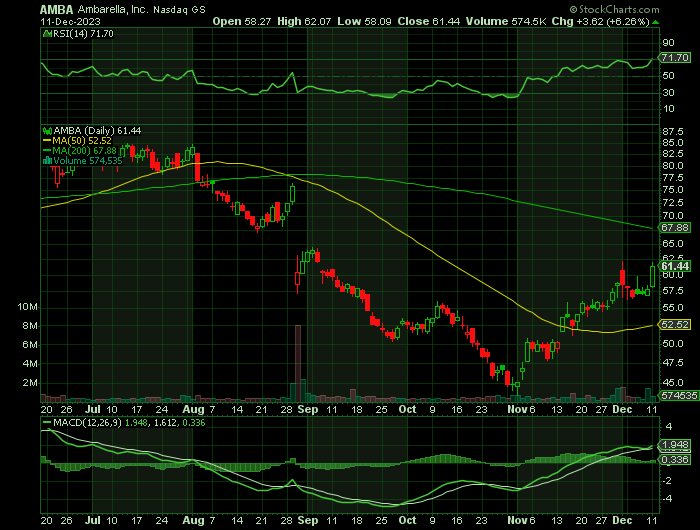Click the 55.0 price axis label
Screen dimensions: 700x530
click(x=674, y=308)
